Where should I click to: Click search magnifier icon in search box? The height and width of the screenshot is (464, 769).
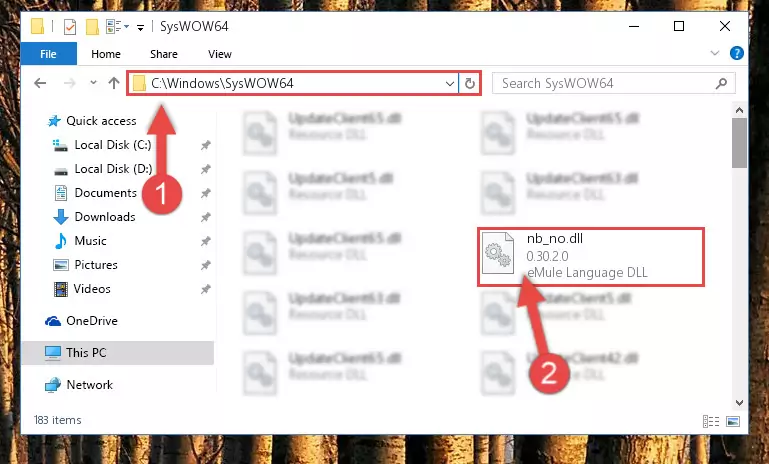coord(721,83)
